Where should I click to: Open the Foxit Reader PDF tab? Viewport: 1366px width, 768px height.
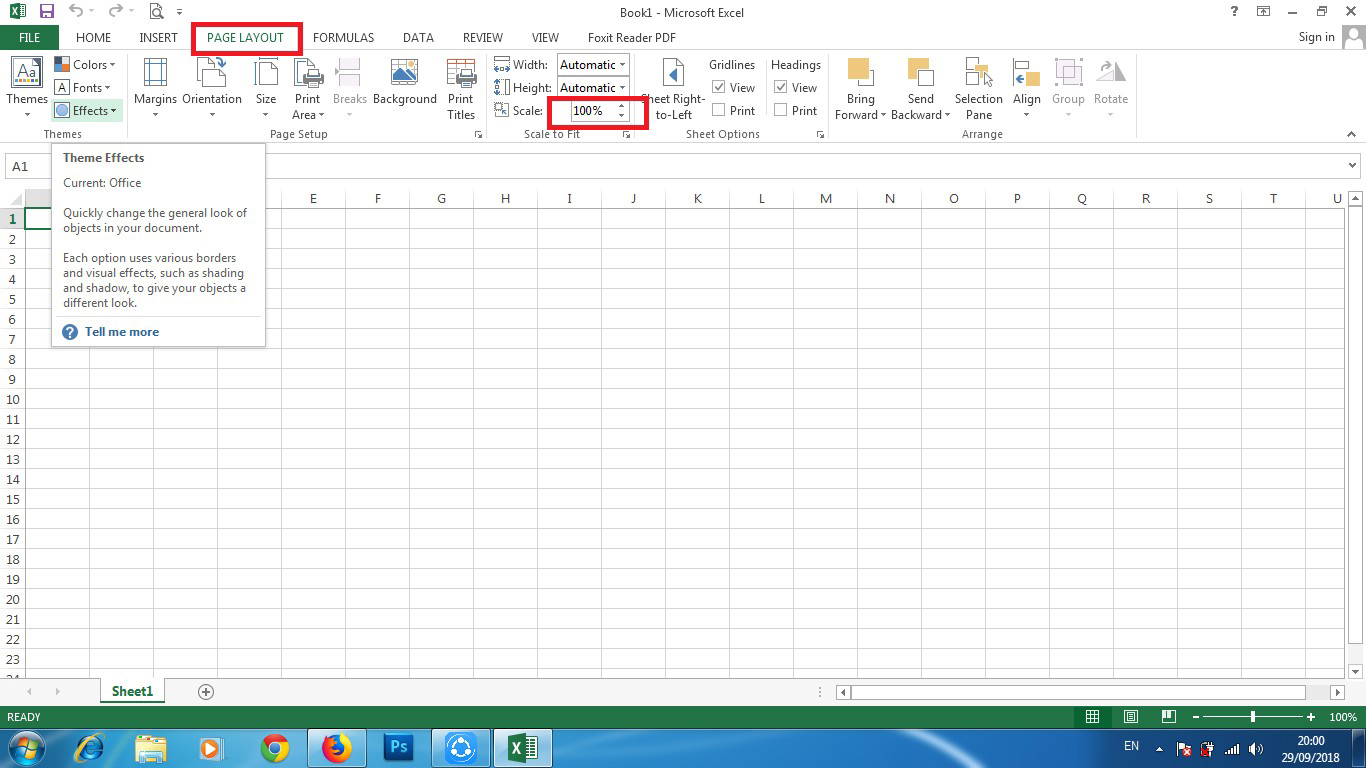coord(632,38)
